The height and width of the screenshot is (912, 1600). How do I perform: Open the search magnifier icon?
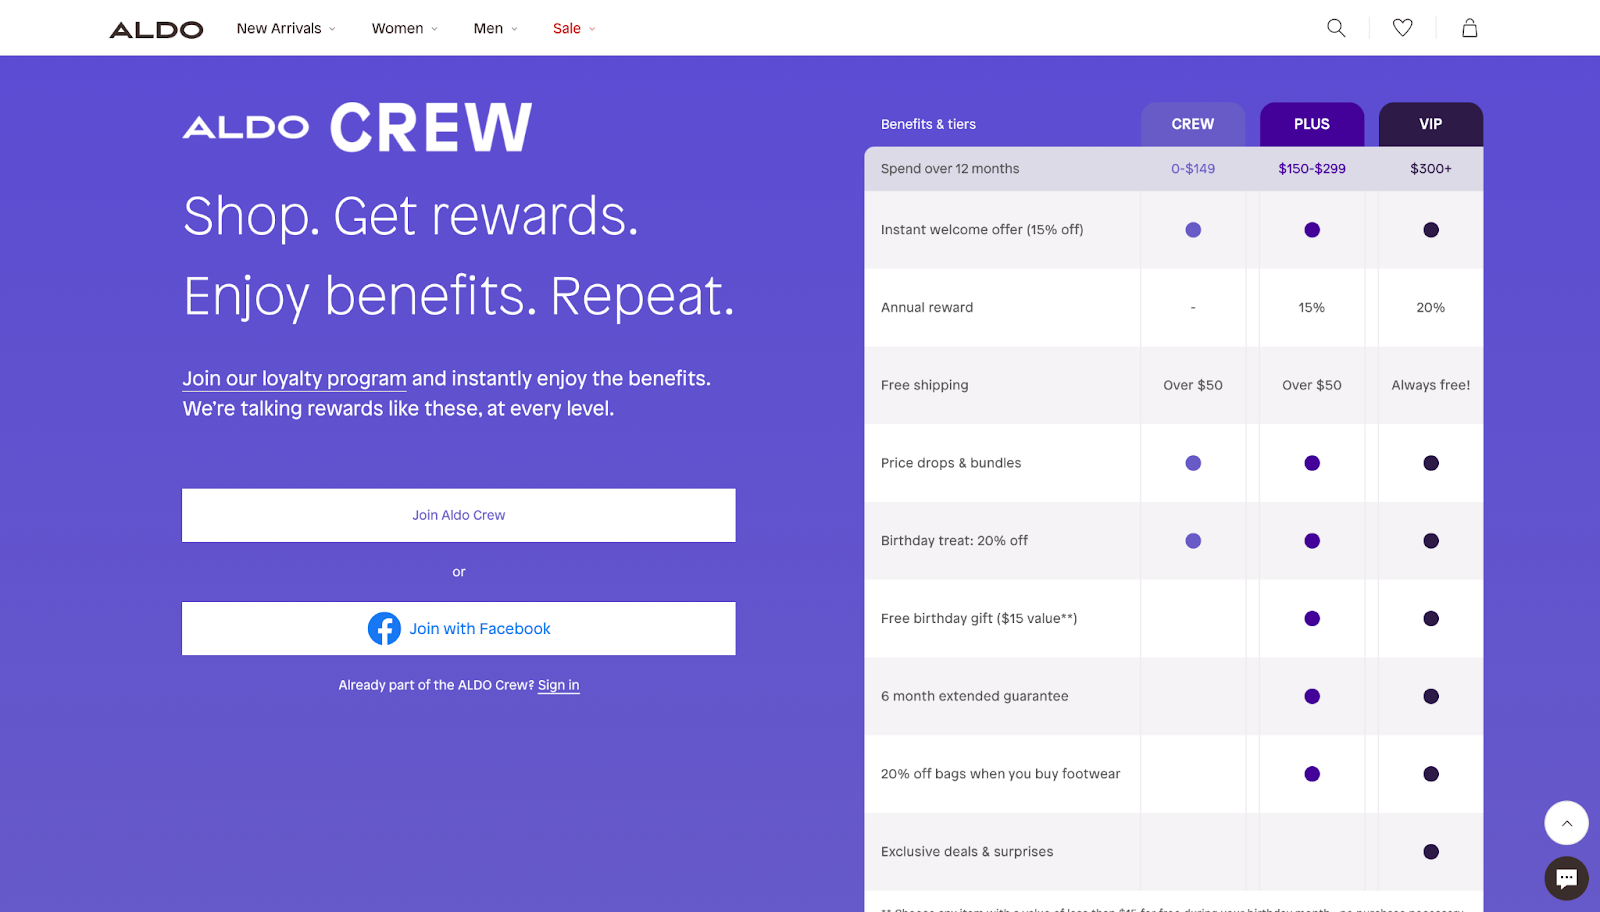coord(1336,28)
